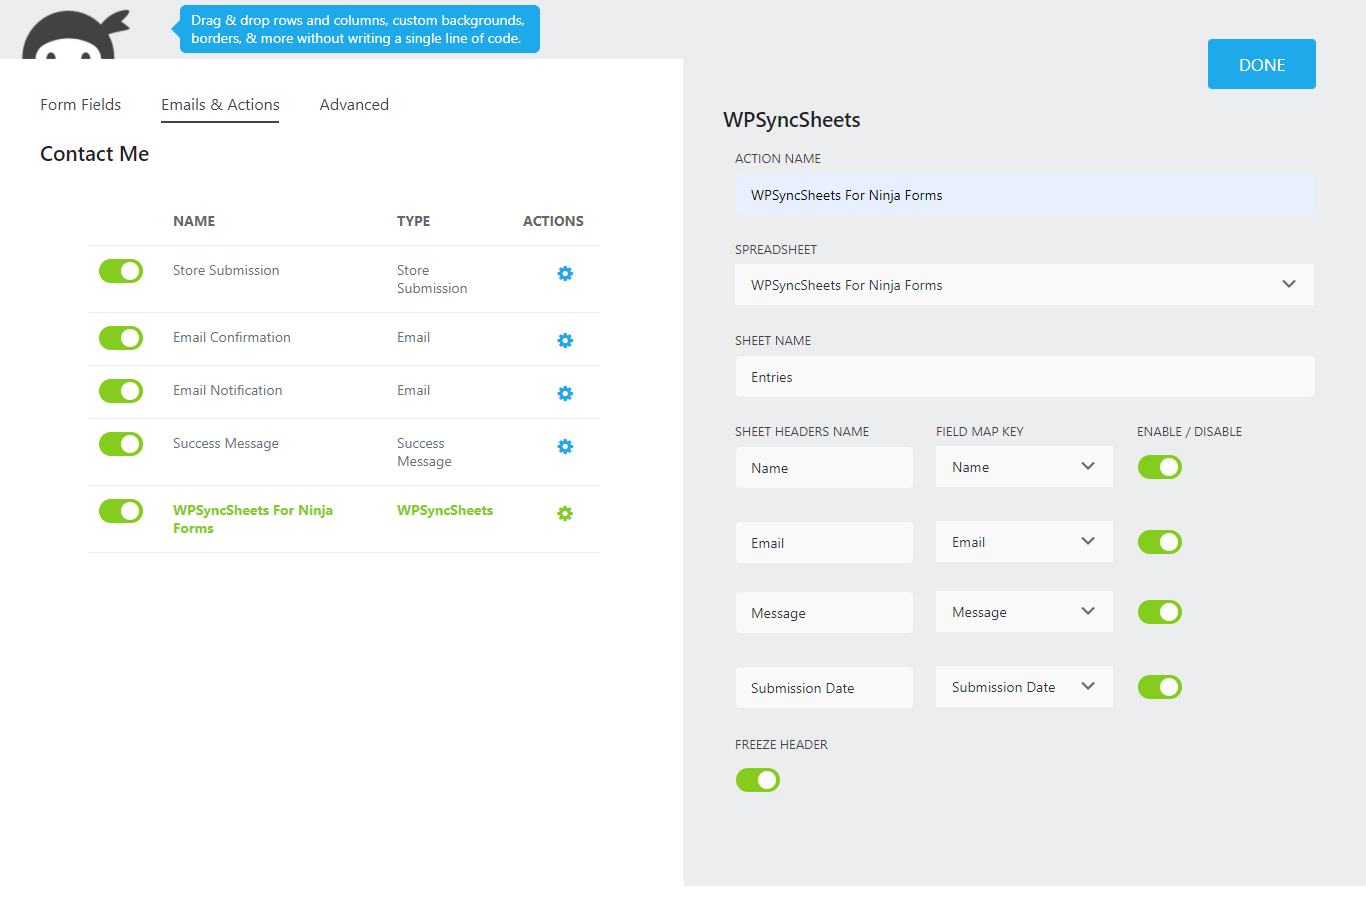Click the green WPSyncSheets type cell
Image resolution: width=1366 pixels, height=916 pixels.
tap(445, 511)
